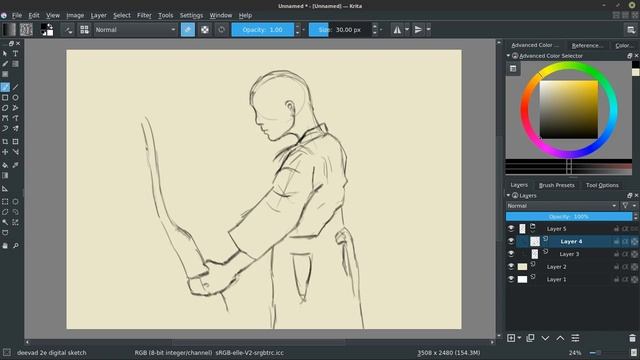
Task: Open the Filter menu
Action: point(144,16)
